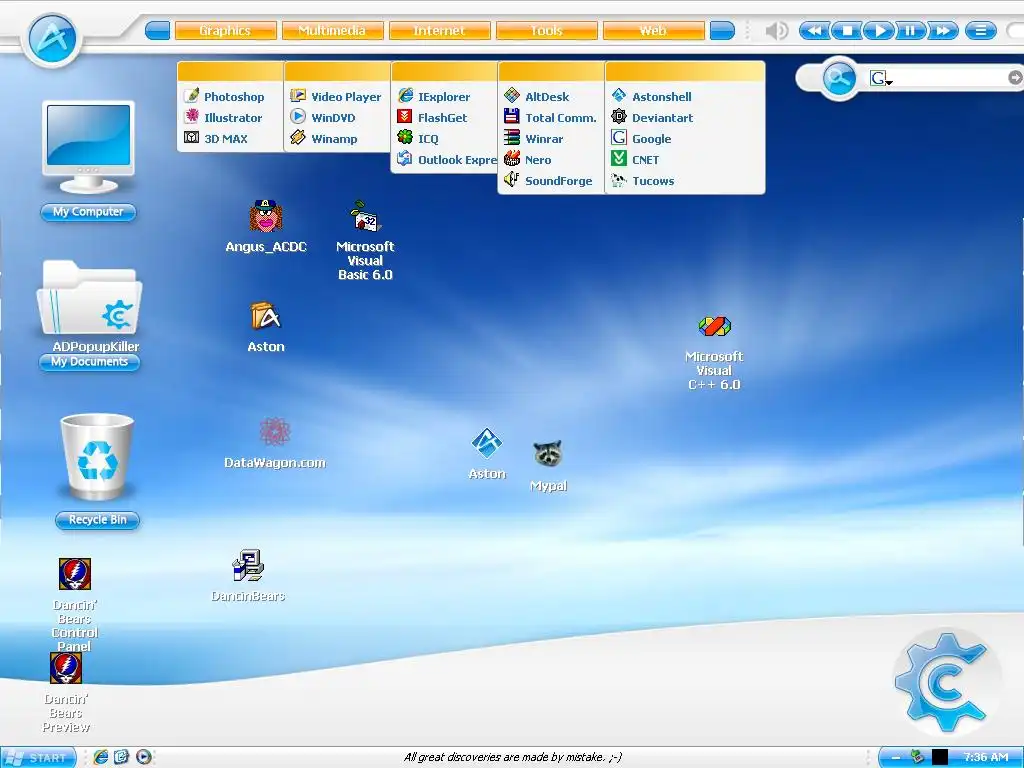Click the blue button left of Graphics tab
1024x768 pixels.
click(x=157, y=31)
